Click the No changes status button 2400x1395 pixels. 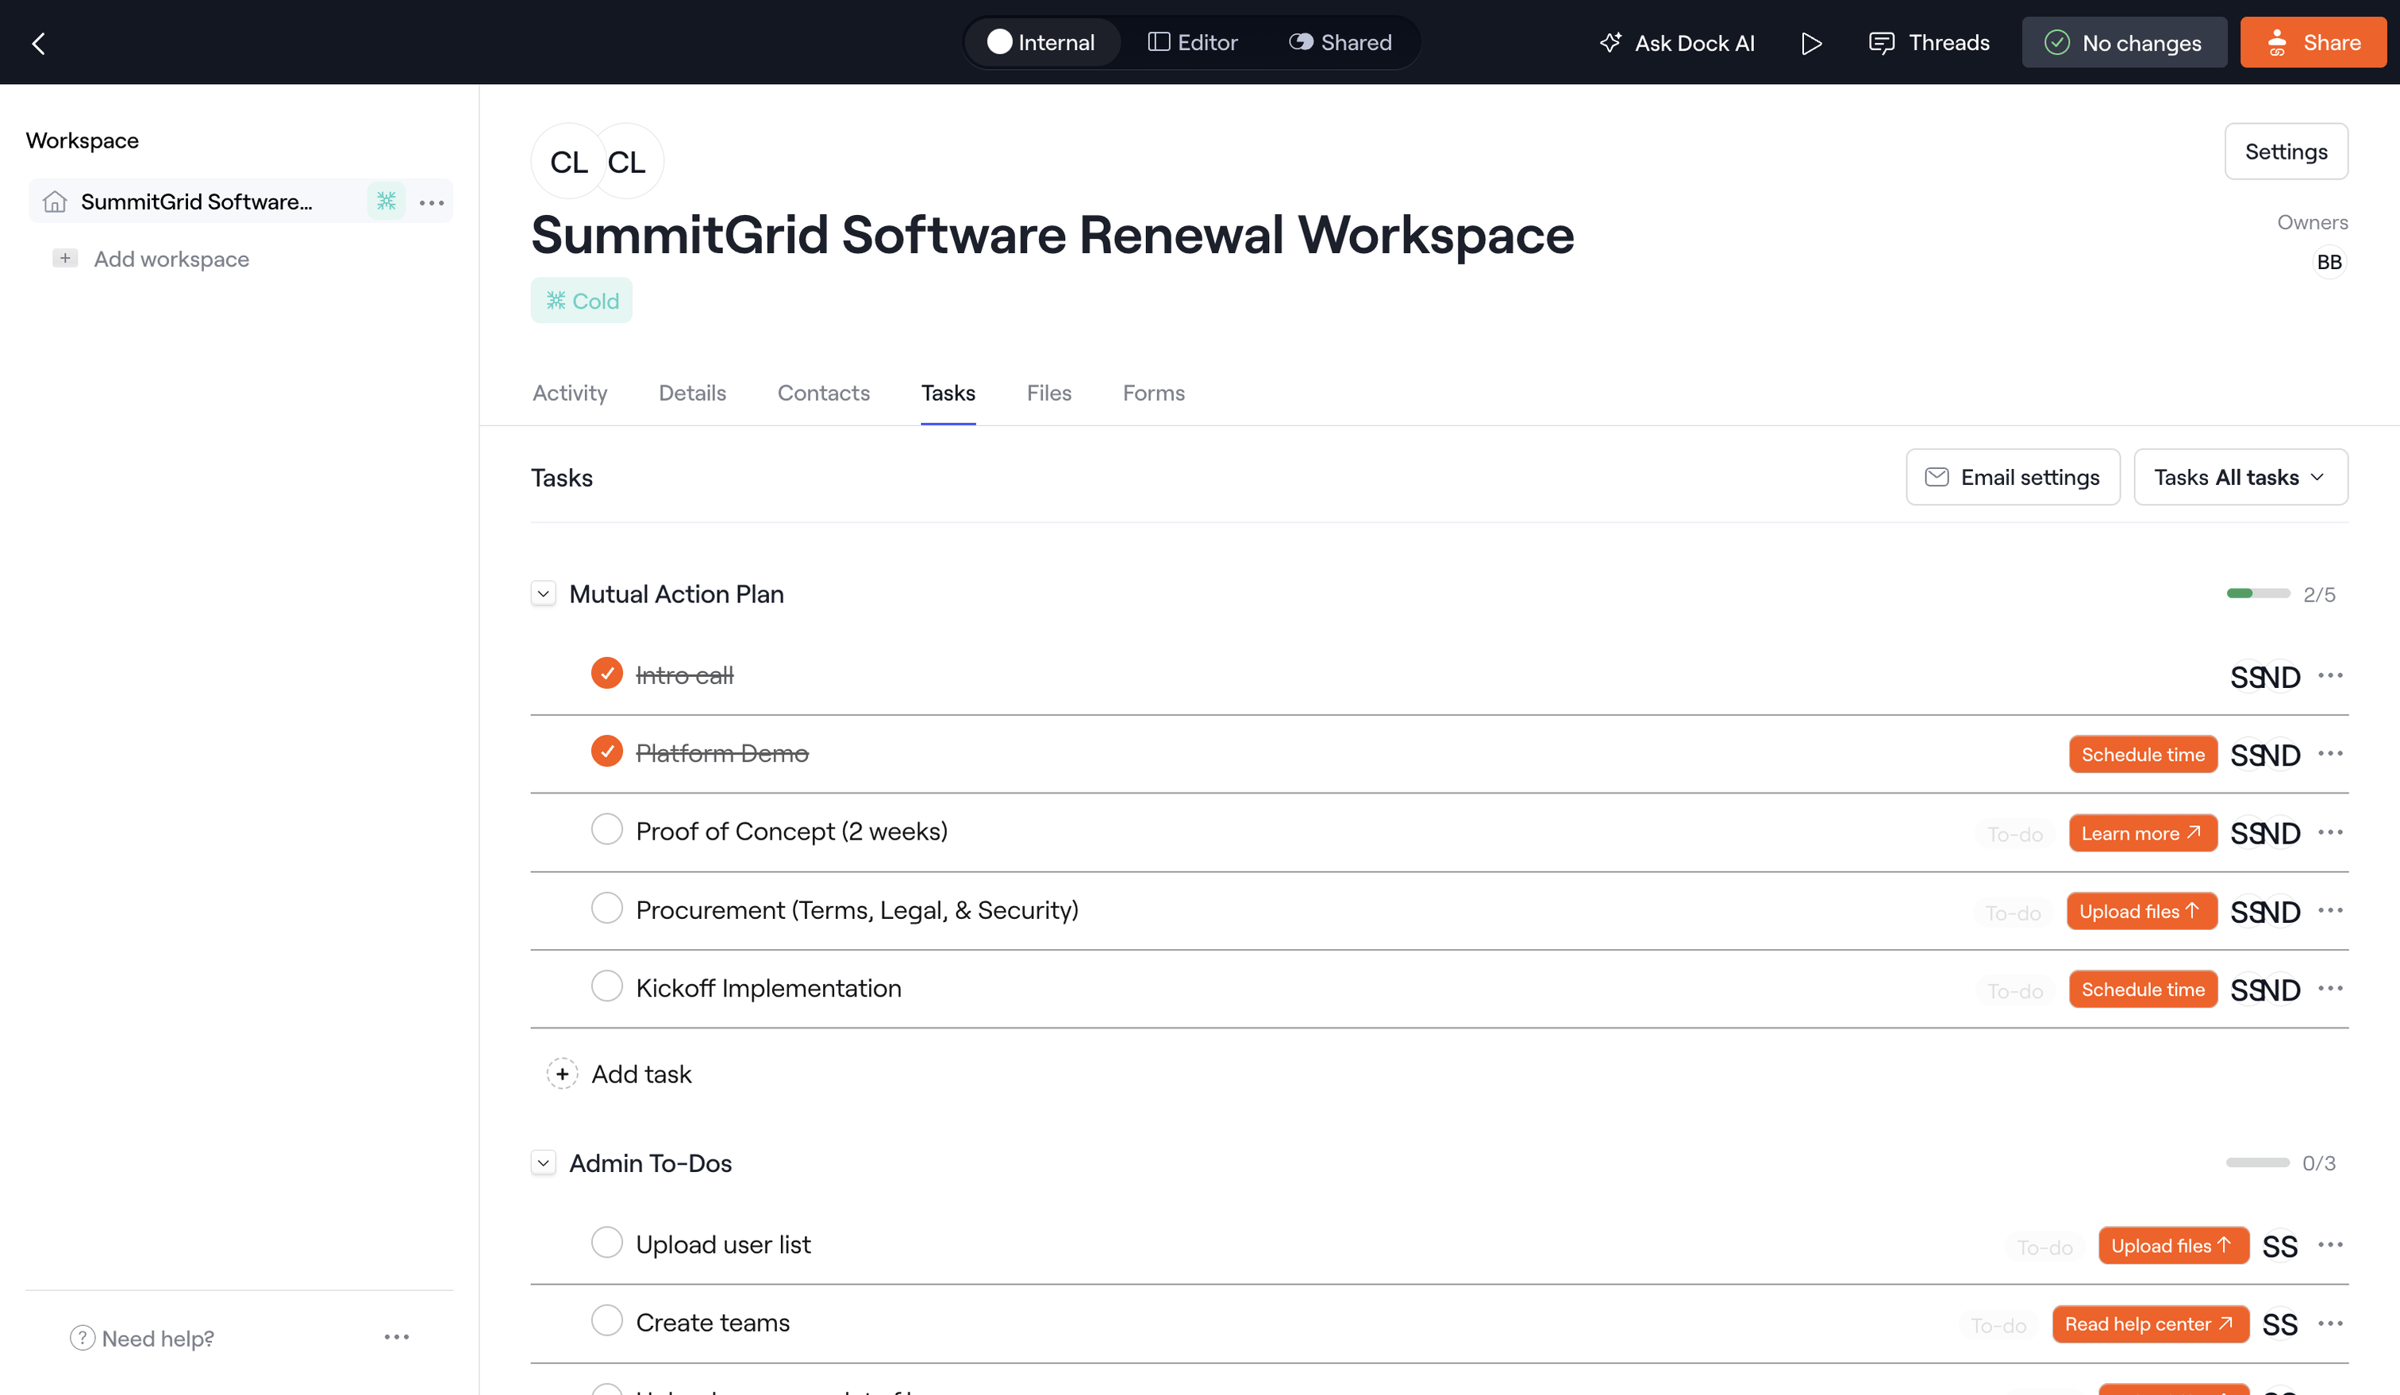(x=2124, y=43)
